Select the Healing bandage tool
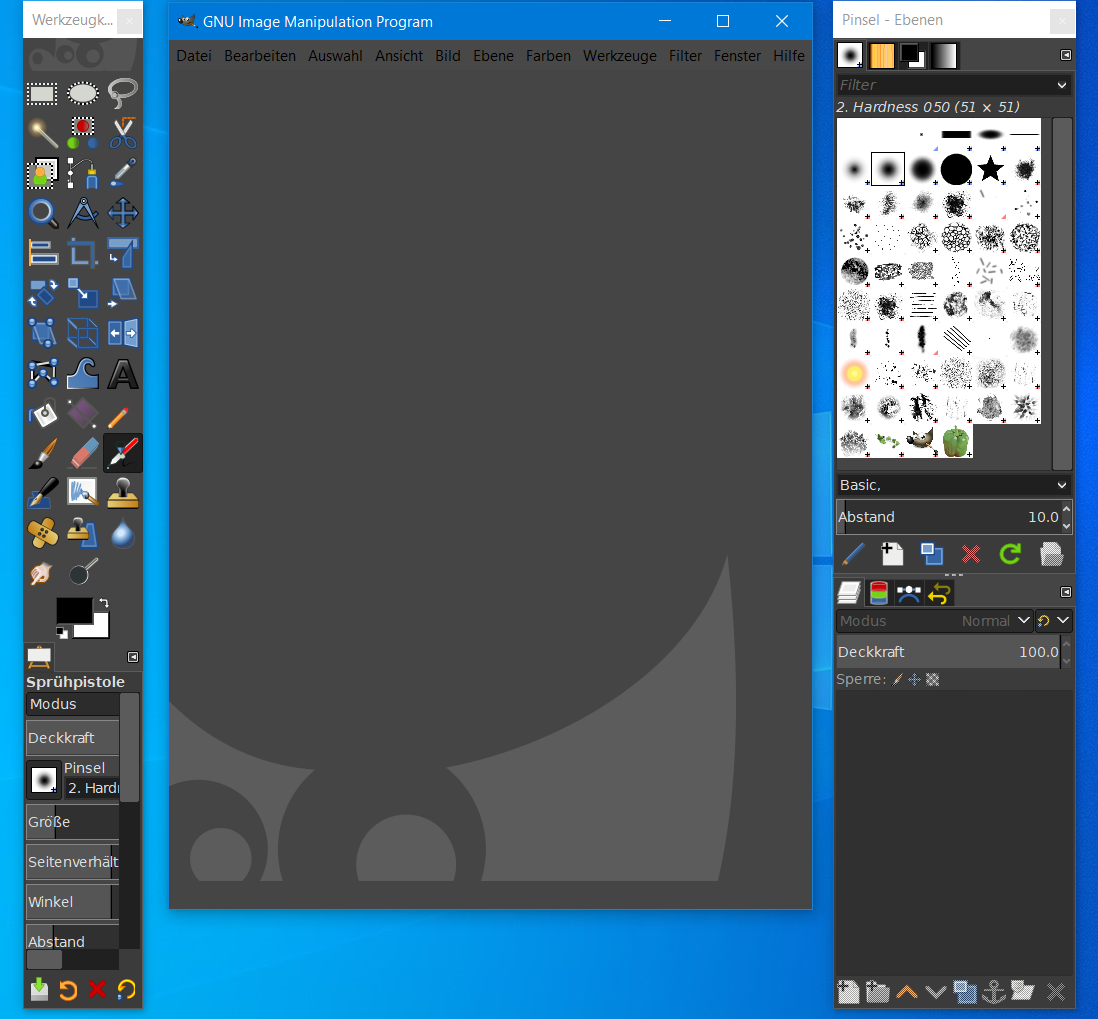This screenshot has width=1098, height=1019. pyautogui.click(x=42, y=533)
